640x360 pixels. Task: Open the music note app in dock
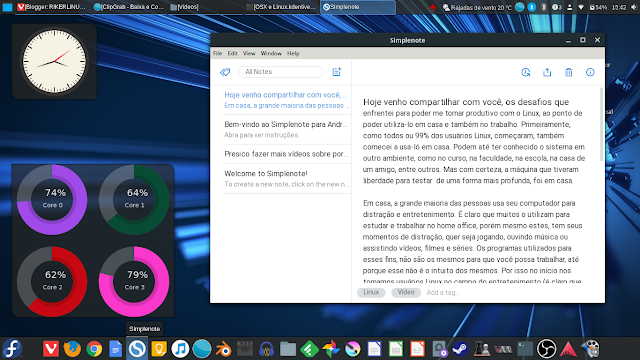coord(180,349)
